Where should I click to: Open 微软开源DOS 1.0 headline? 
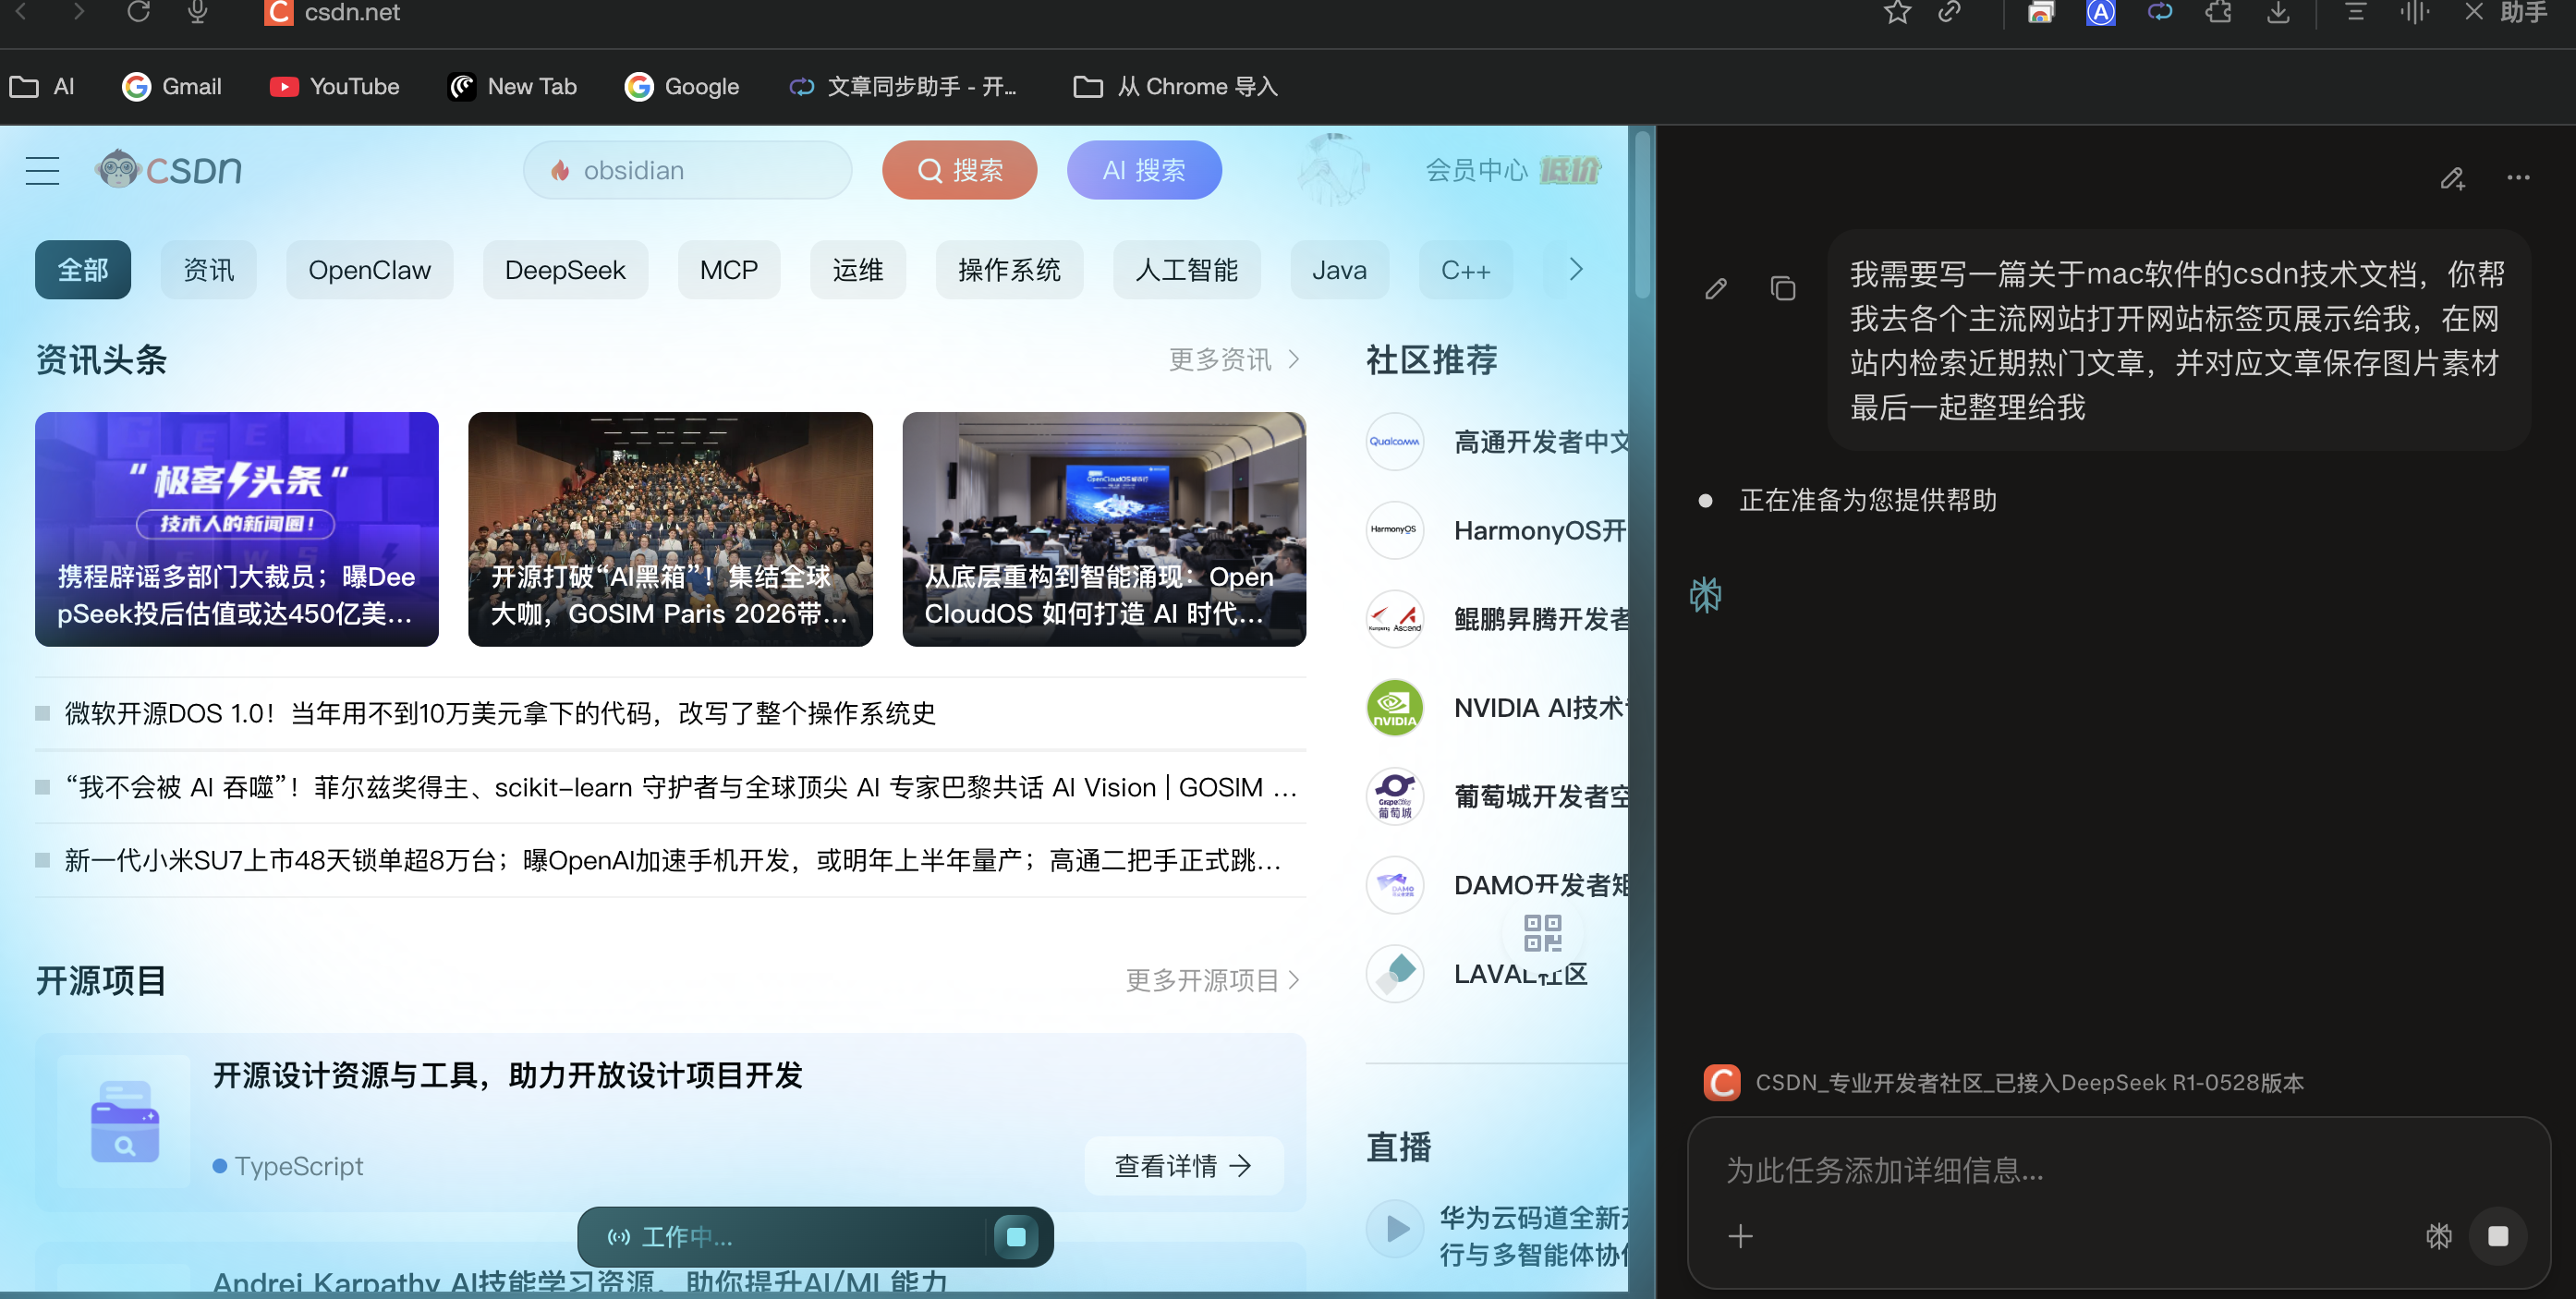(x=500, y=713)
